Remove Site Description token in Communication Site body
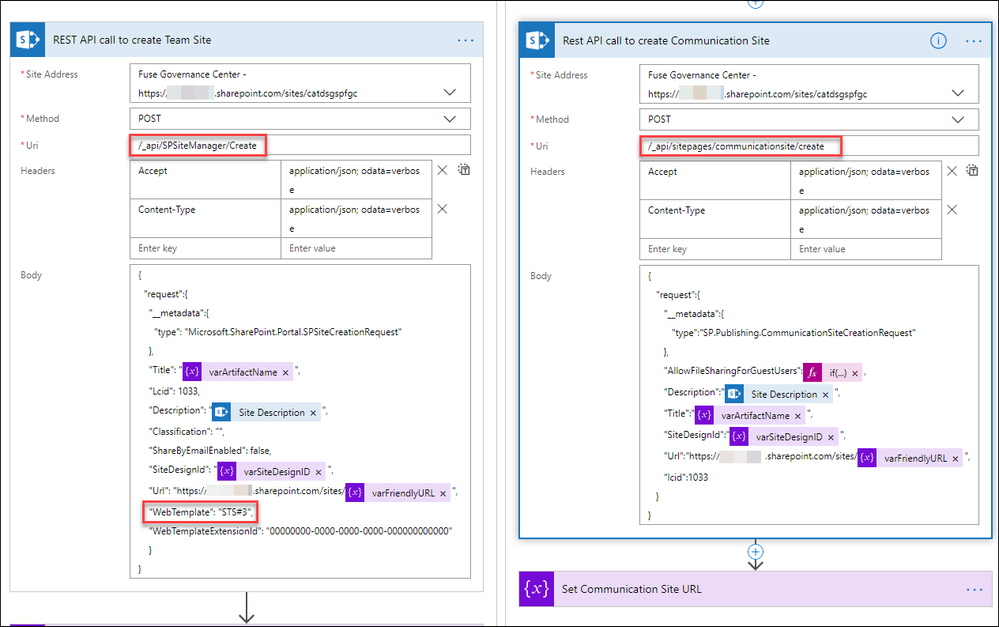This screenshot has height=627, width=999. [x=825, y=394]
